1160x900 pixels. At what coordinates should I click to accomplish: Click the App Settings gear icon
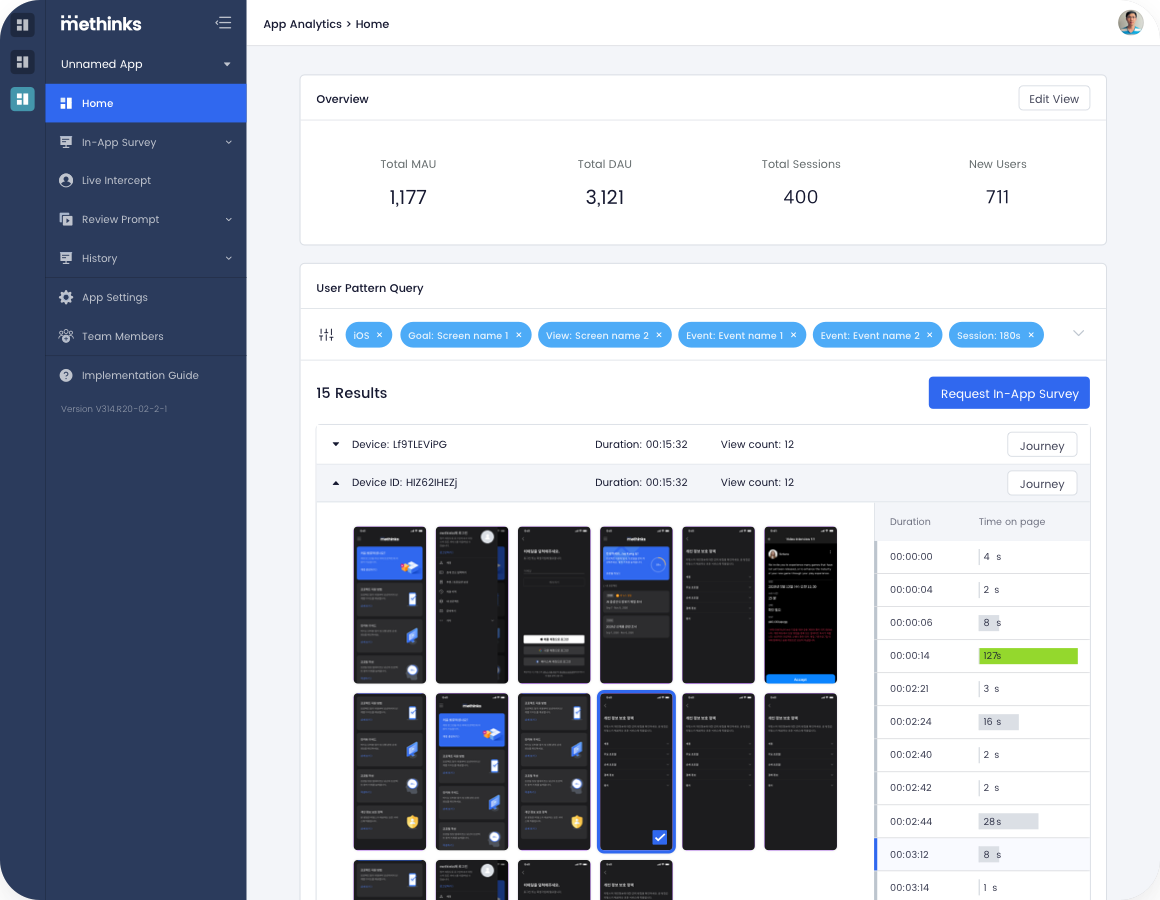(x=66, y=297)
